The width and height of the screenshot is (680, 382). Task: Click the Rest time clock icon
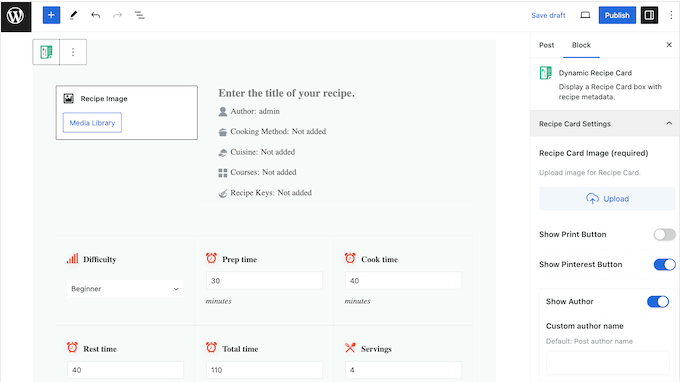click(72, 347)
